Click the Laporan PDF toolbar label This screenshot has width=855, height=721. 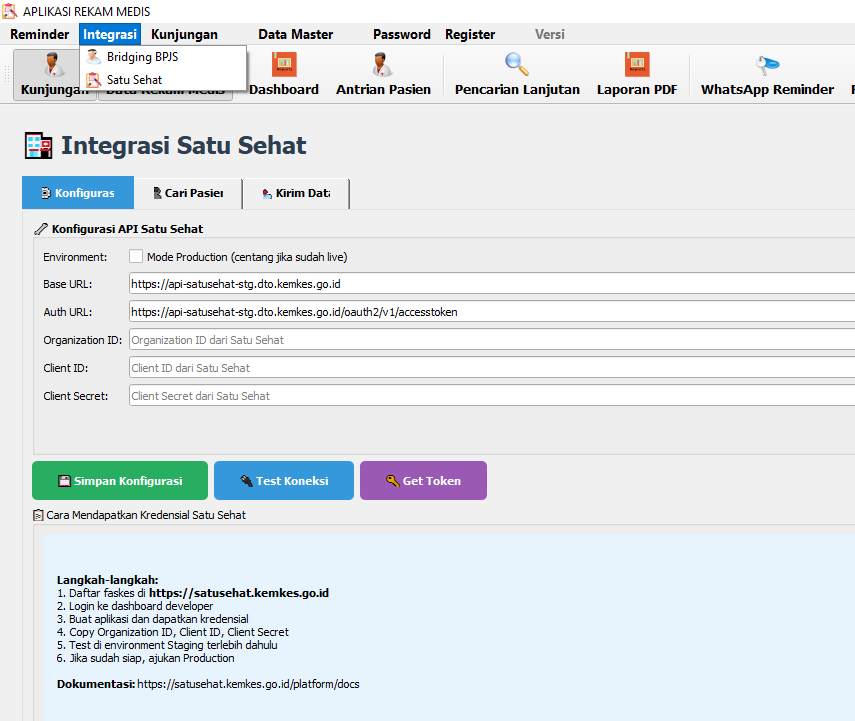(x=637, y=89)
